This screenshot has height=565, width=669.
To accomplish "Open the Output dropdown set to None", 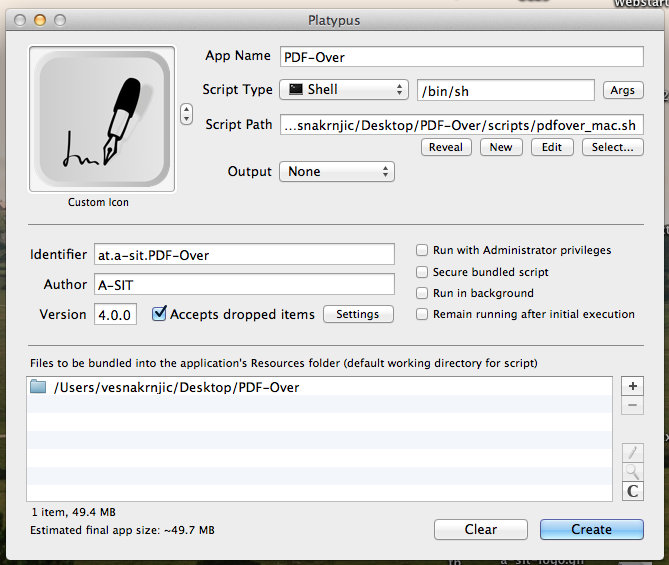I will [x=337, y=172].
